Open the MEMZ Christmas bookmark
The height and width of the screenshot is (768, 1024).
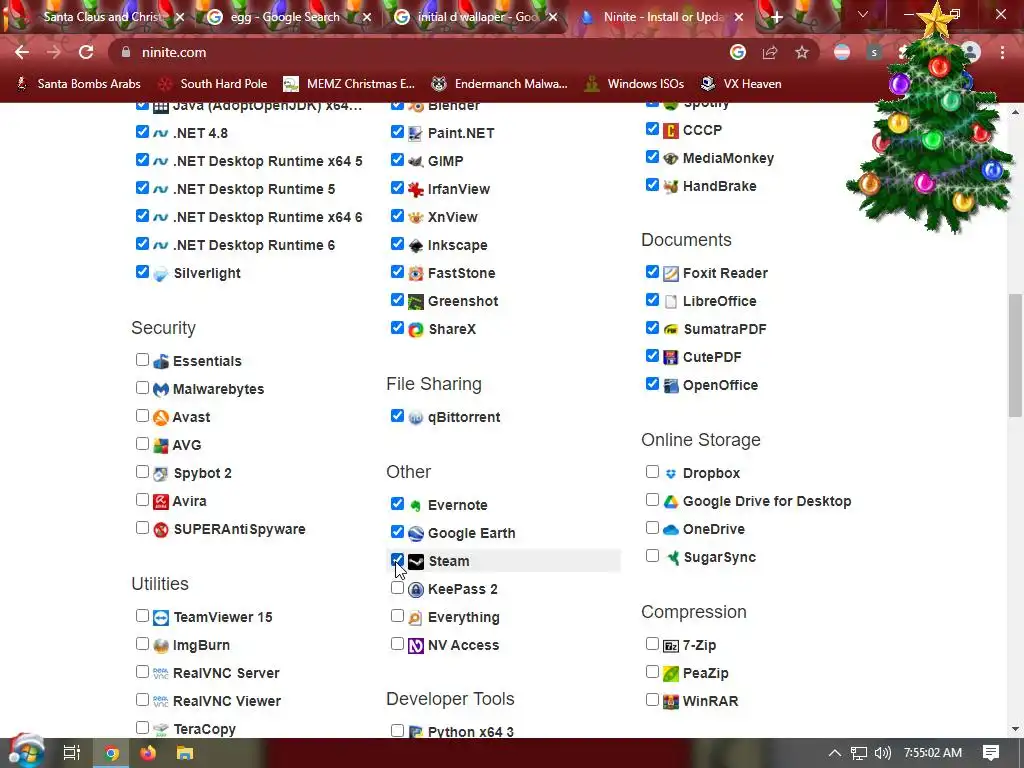pos(349,84)
